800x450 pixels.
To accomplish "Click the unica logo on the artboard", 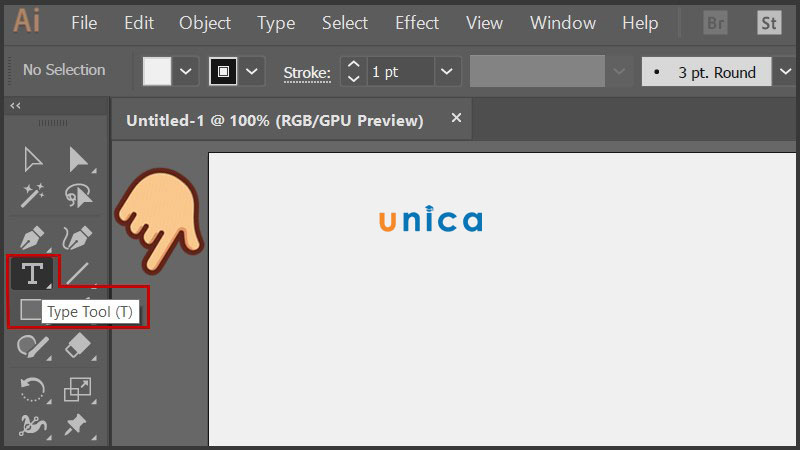I will coord(431,218).
